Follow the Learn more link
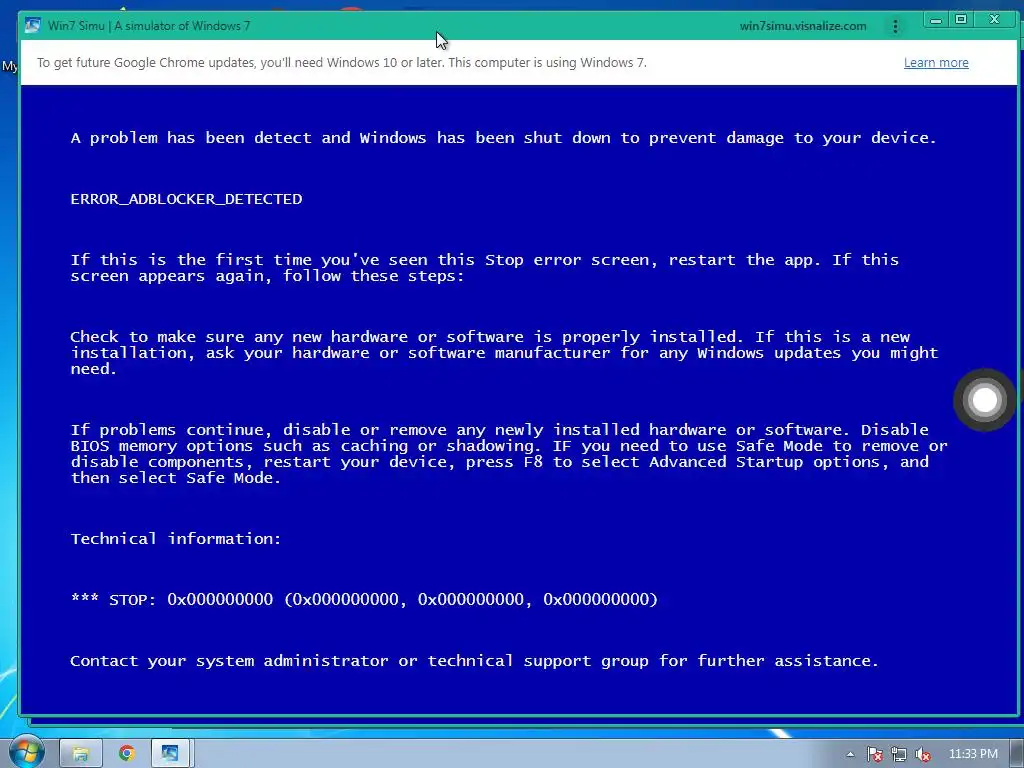Viewport: 1024px width, 768px height. (x=936, y=63)
